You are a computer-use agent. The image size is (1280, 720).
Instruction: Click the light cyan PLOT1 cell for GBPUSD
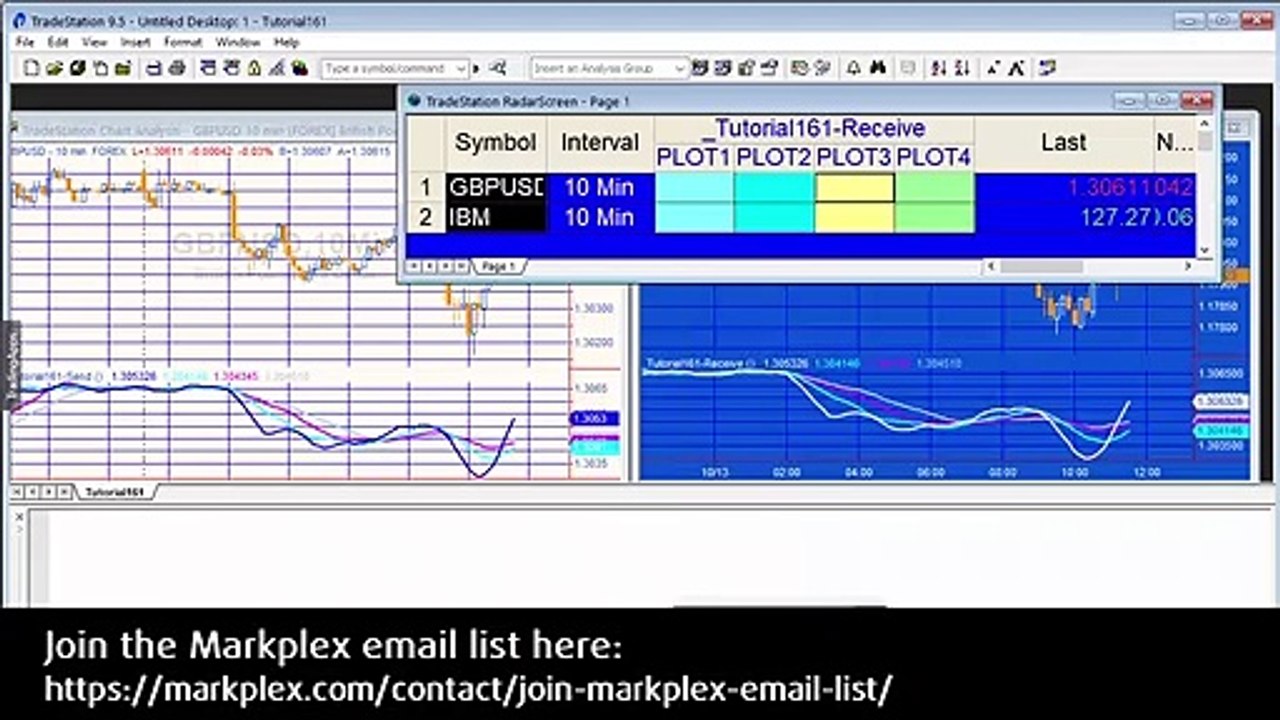(694, 187)
